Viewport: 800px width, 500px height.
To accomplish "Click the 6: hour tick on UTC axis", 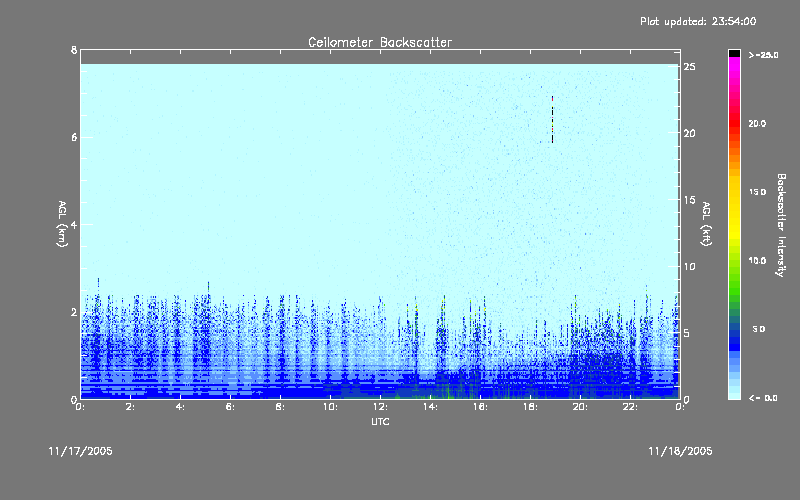I will point(231,407).
